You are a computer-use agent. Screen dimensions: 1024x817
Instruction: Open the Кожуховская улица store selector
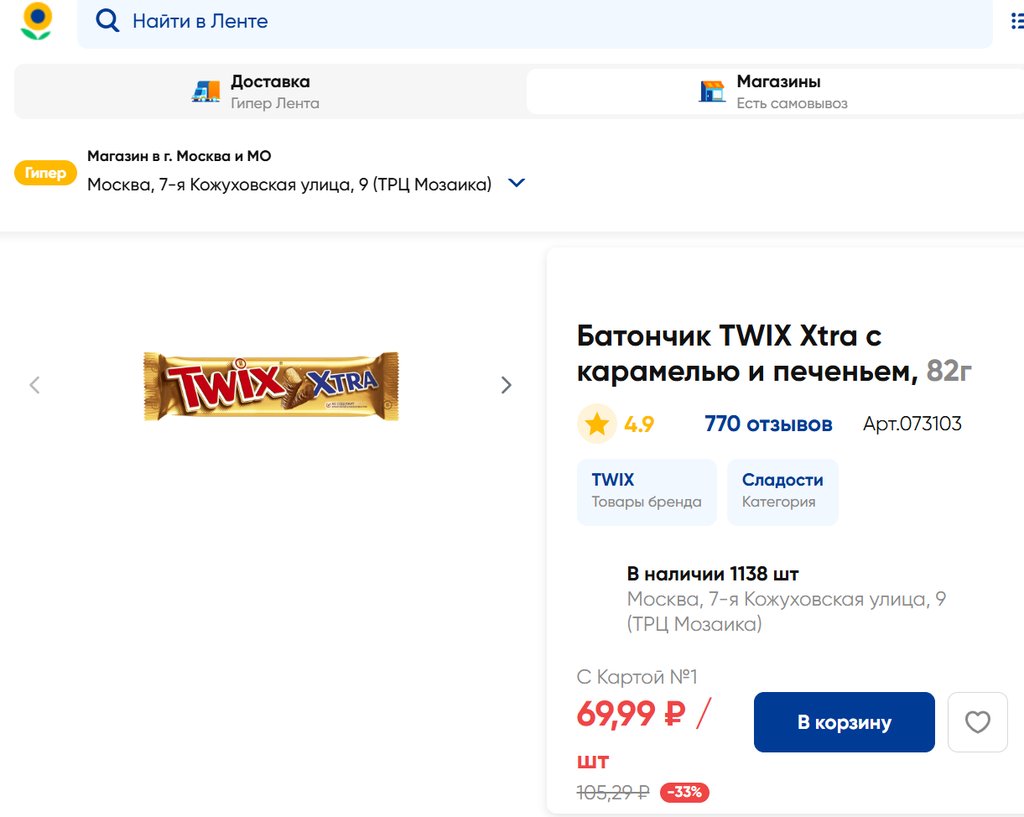pos(289,184)
